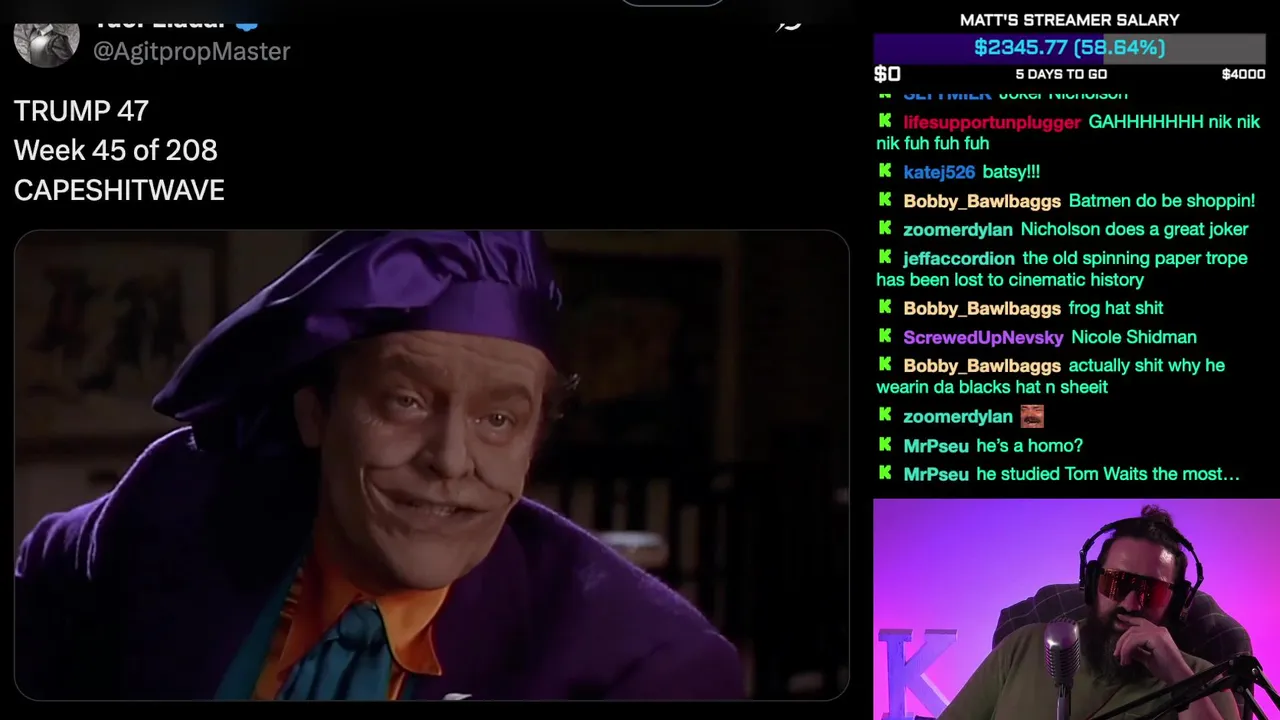This screenshot has height=720, width=1280.
Task: Click Kick badge beside 'he's a homo?' message
Action: click(885, 444)
